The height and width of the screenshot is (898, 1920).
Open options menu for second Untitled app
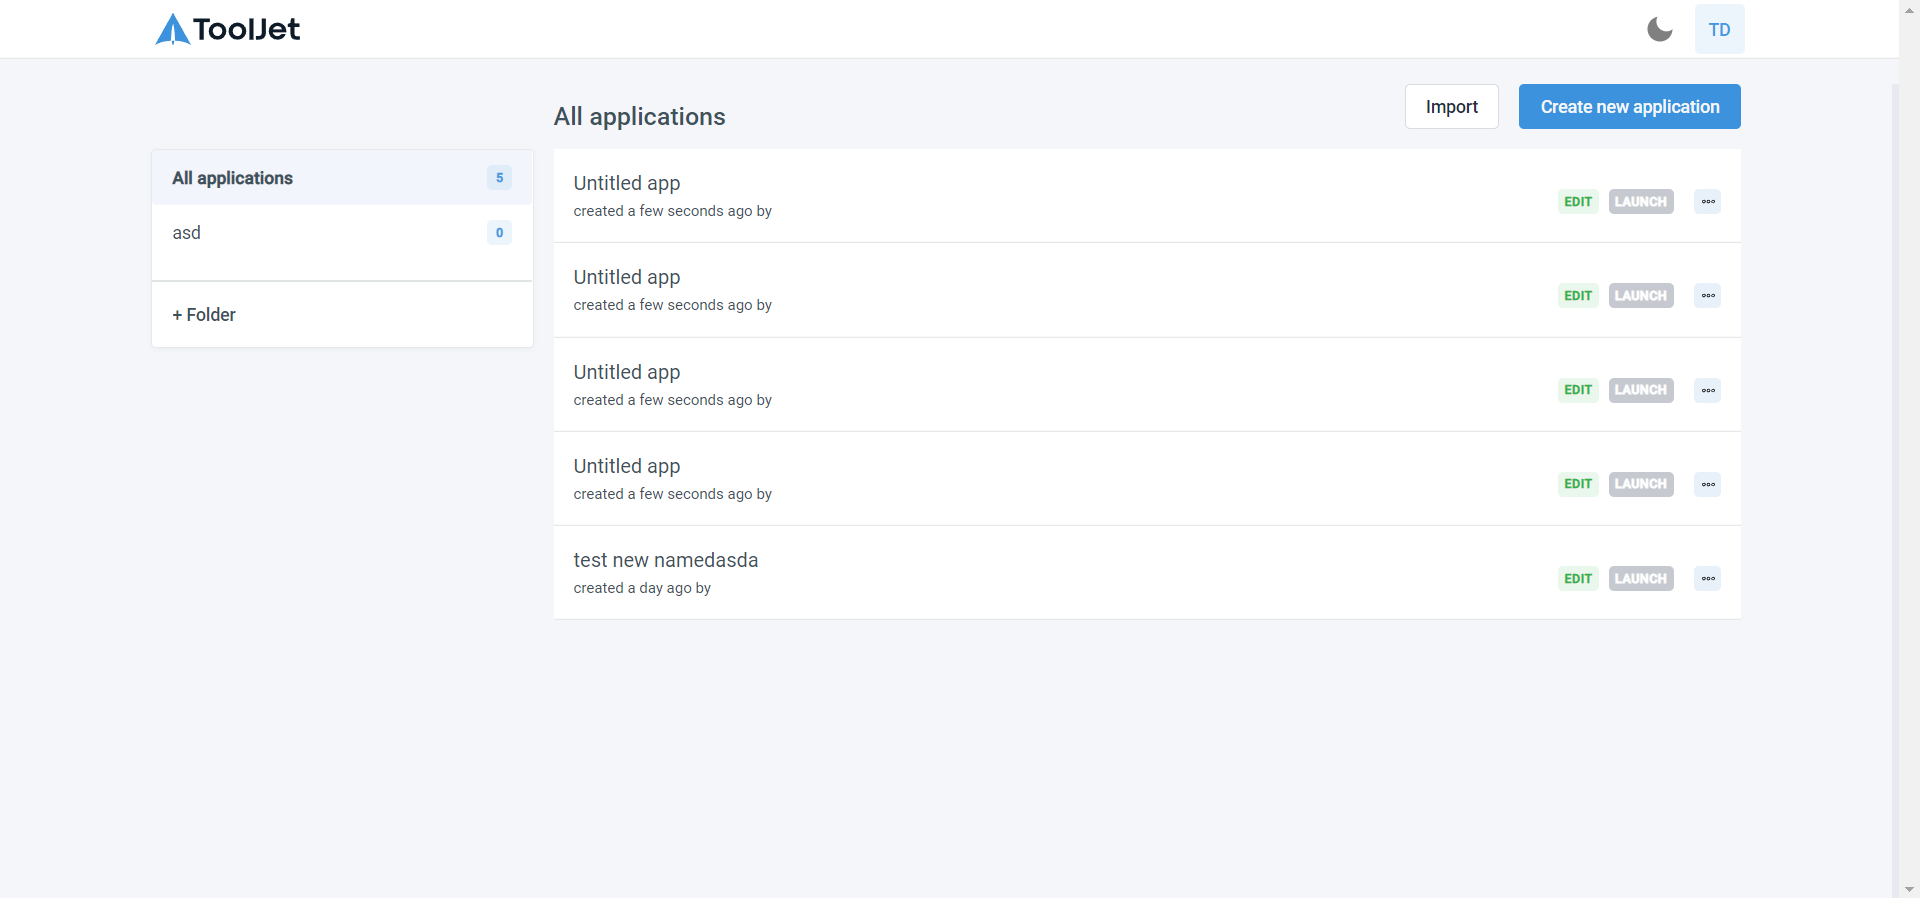click(1706, 295)
